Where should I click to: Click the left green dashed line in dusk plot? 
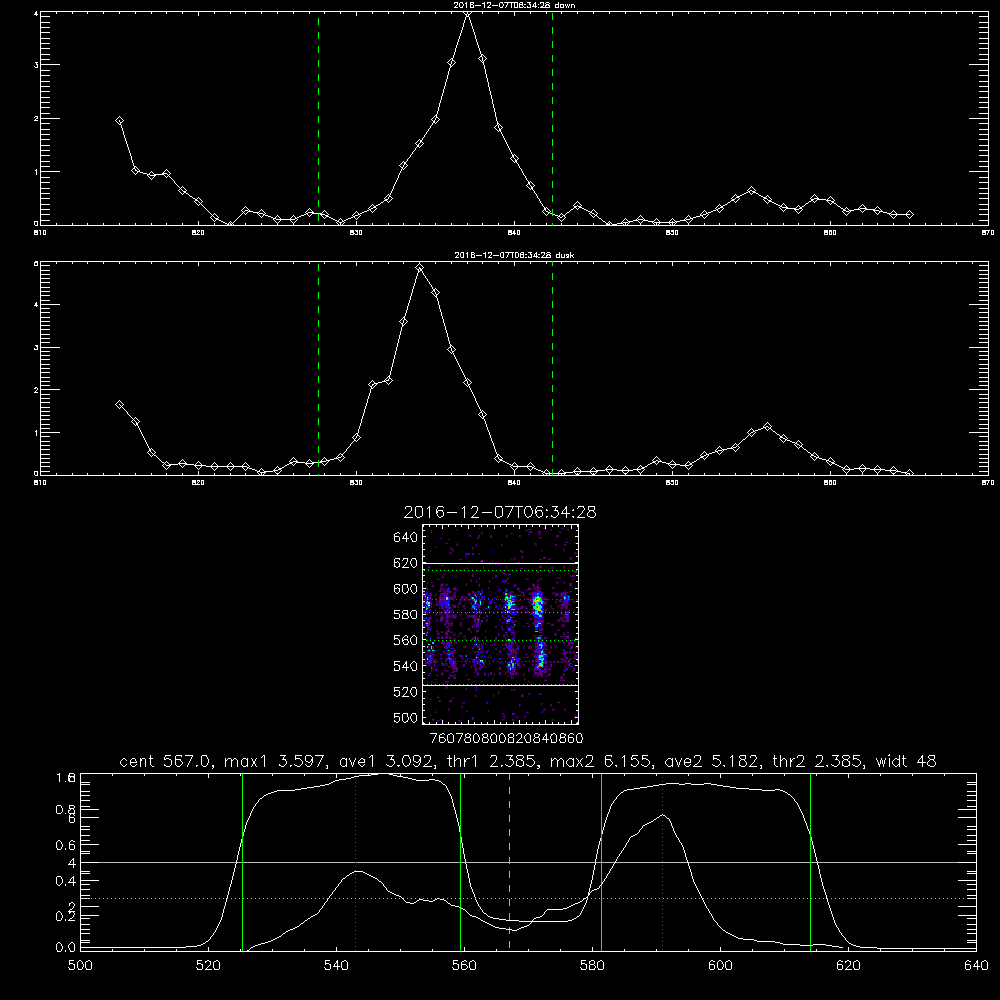[318, 369]
